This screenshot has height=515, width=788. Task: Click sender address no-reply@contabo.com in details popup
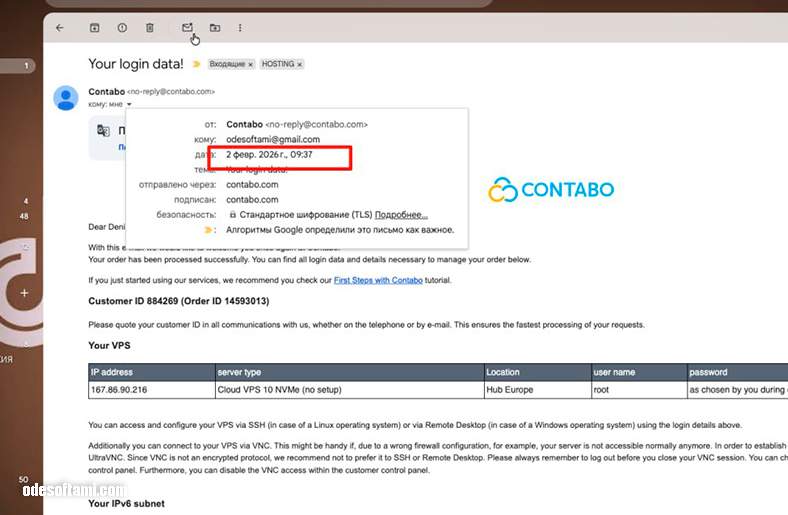click(316, 125)
